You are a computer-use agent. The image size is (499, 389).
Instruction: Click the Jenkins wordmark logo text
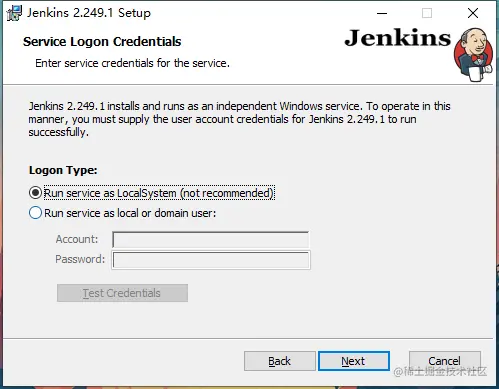coord(398,38)
